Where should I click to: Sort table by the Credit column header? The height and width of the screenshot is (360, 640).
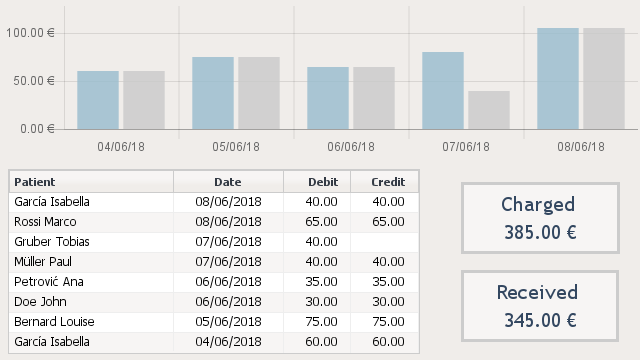[384, 182]
